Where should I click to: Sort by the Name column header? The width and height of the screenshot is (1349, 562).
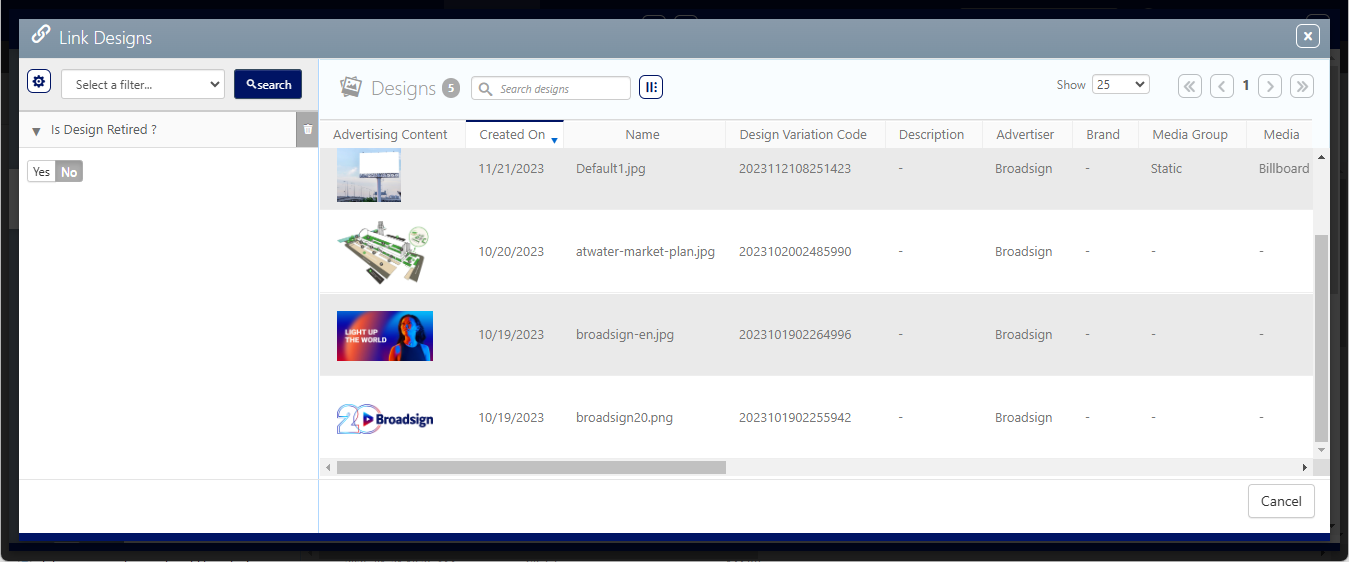coord(642,134)
